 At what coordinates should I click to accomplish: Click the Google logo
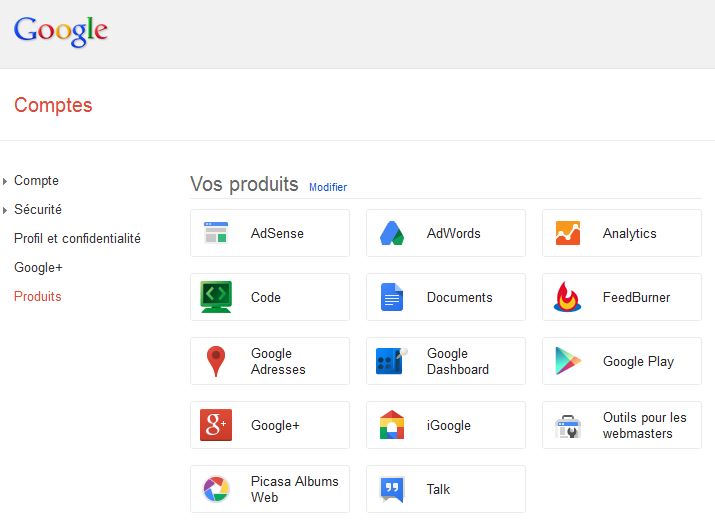click(x=61, y=31)
